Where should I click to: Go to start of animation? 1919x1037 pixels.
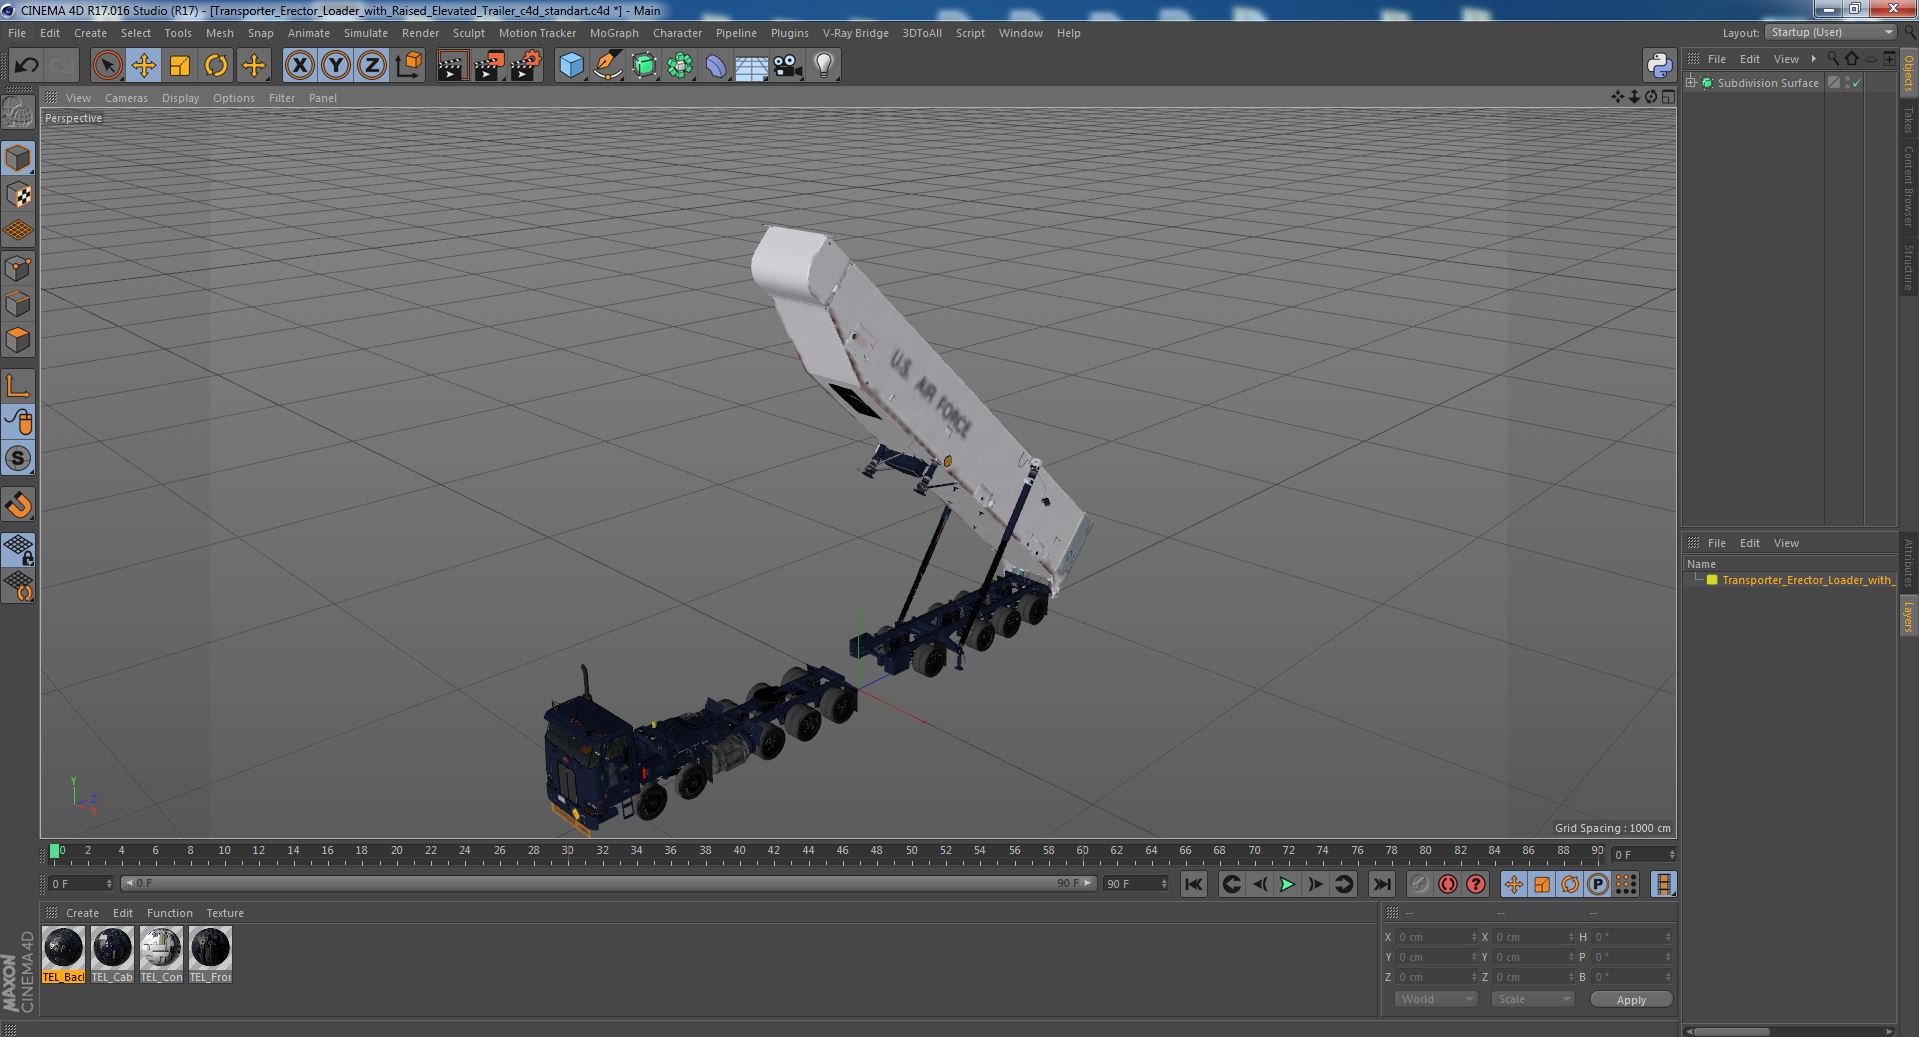click(x=1193, y=884)
